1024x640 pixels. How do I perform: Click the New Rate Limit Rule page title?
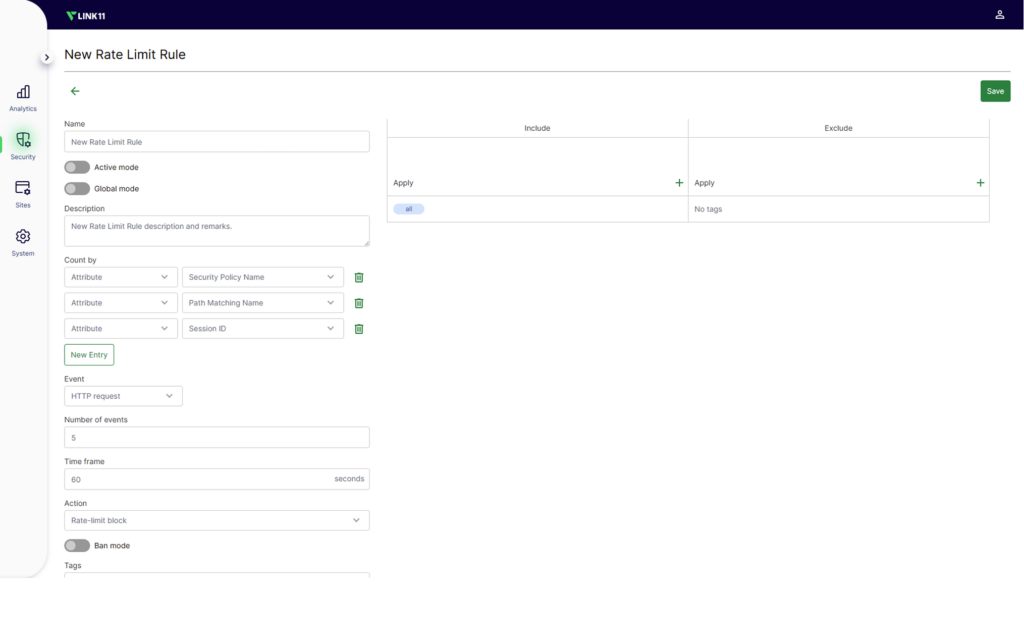pyautogui.click(x=125, y=55)
